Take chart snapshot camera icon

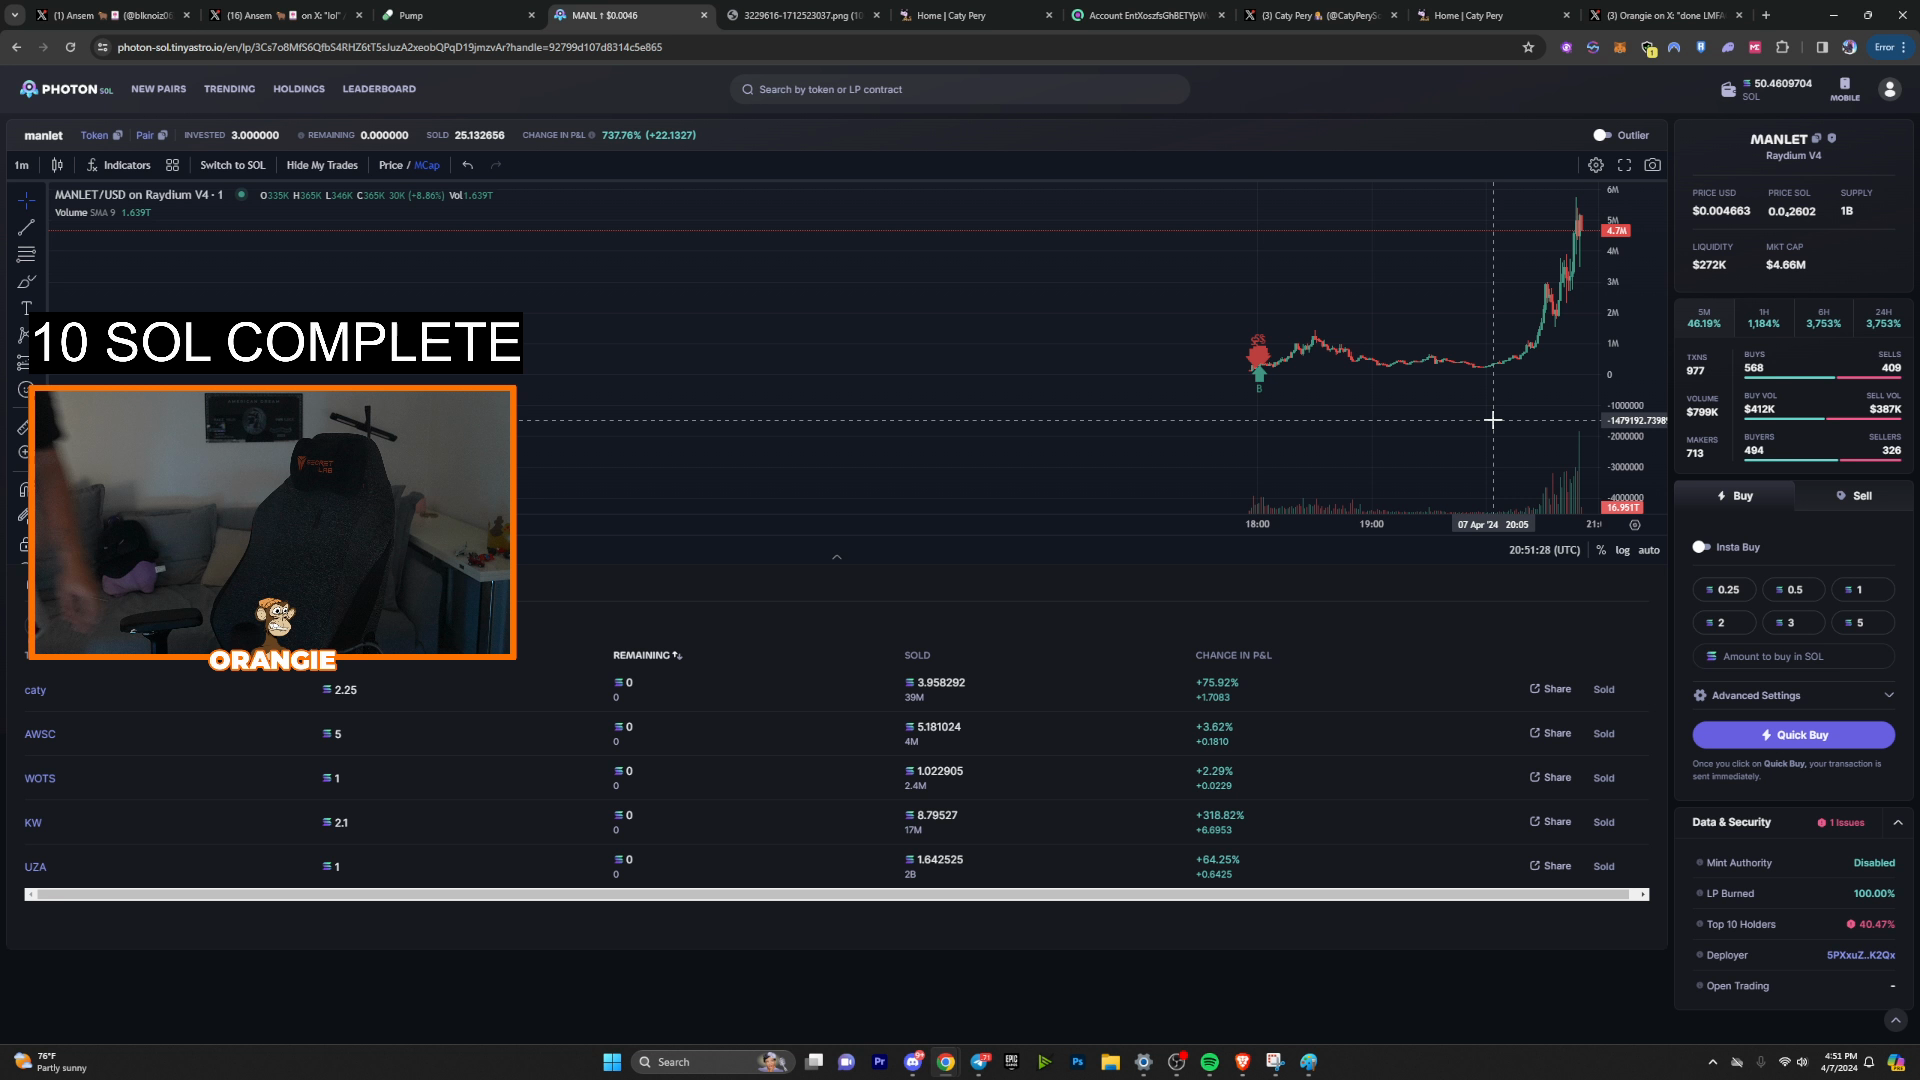(x=1653, y=165)
